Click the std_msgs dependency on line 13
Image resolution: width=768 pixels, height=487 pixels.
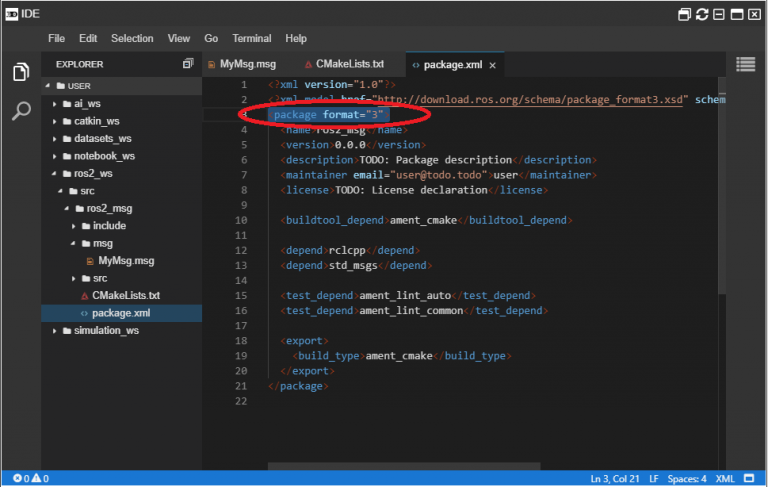pos(353,266)
